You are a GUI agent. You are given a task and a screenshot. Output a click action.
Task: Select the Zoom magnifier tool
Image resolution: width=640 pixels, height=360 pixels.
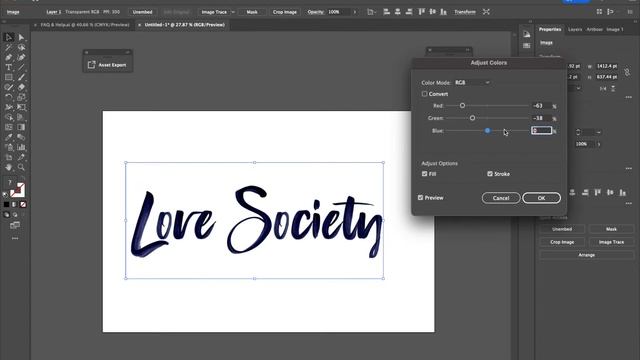[x=21, y=167]
